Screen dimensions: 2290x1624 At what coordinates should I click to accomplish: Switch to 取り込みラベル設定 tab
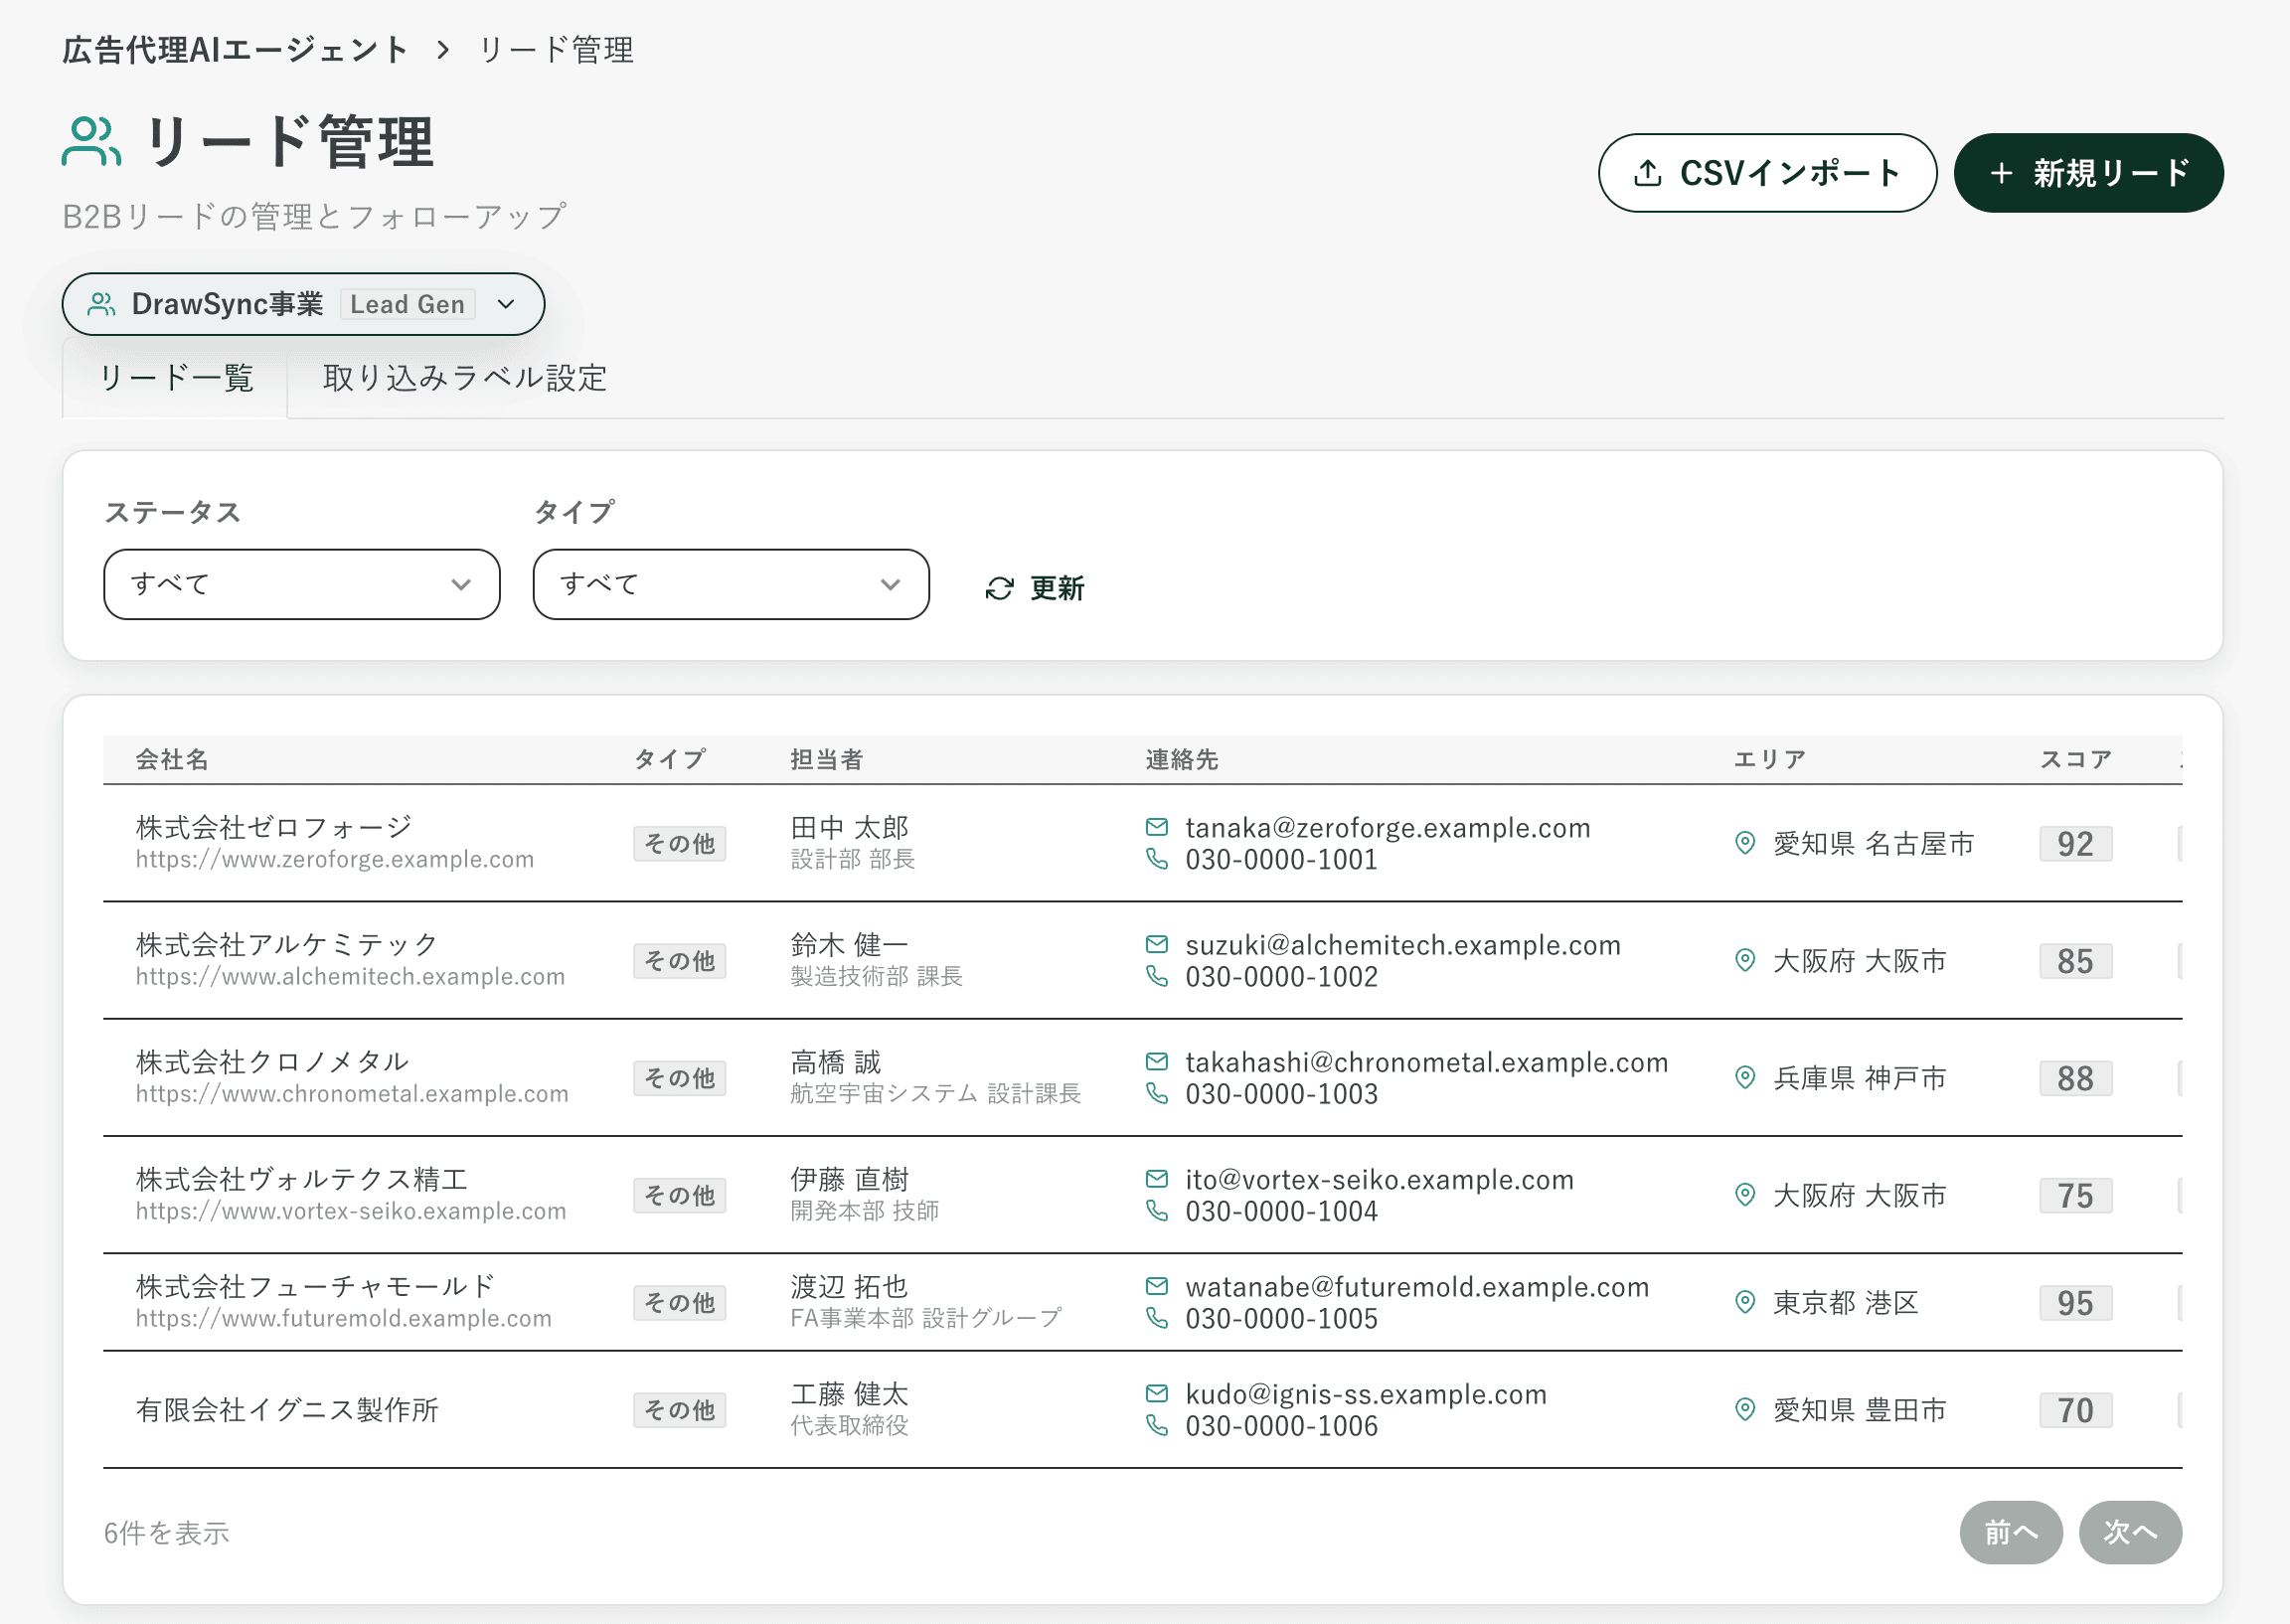coord(464,378)
